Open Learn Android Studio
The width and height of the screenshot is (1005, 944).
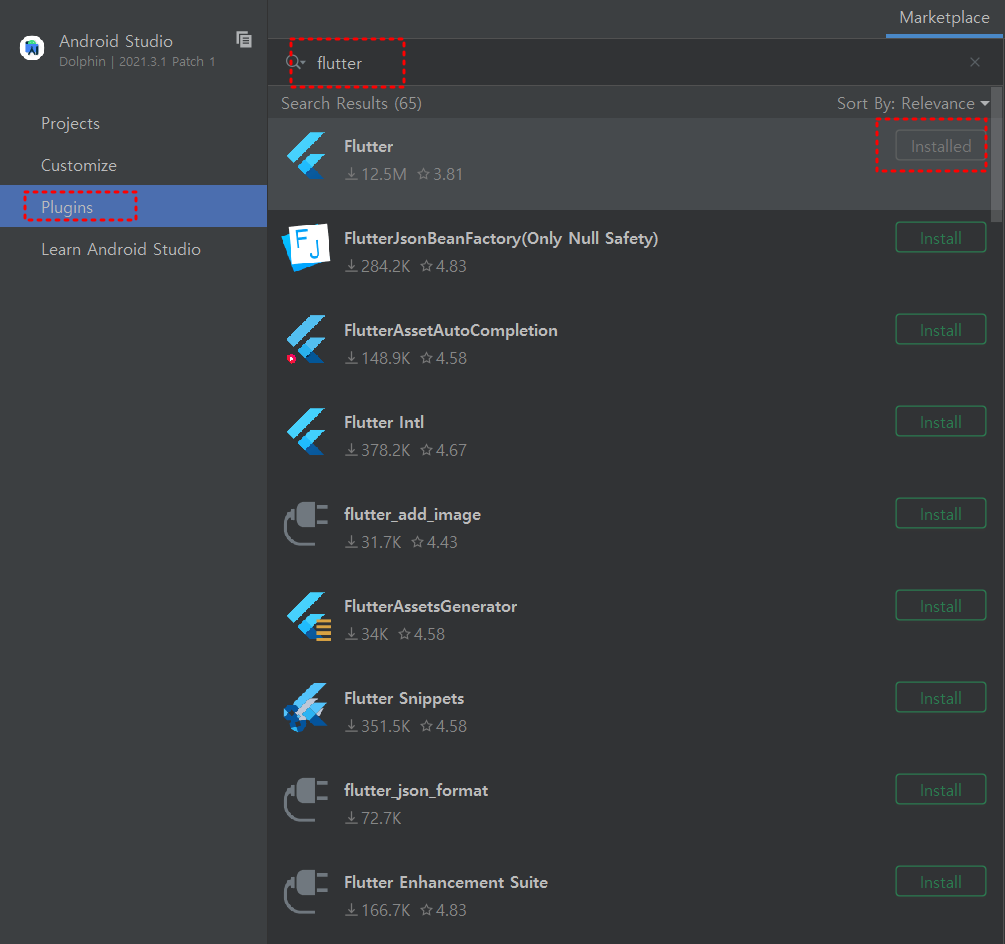click(120, 249)
